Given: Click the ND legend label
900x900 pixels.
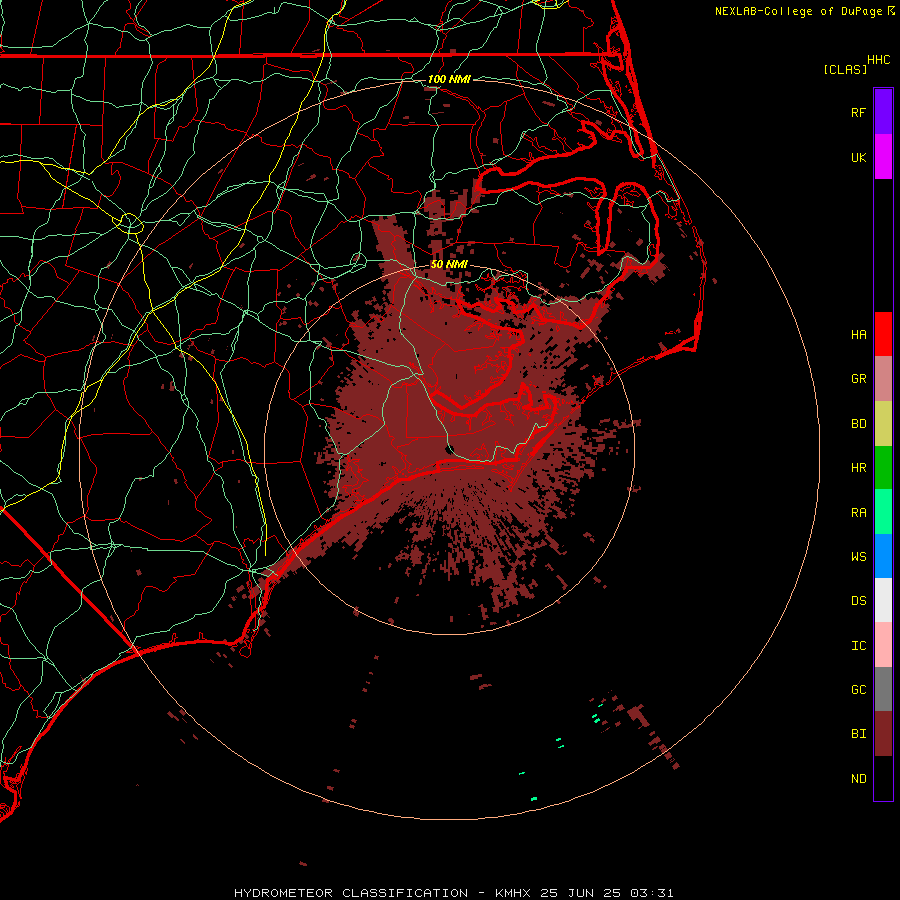Looking at the screenshot, I should (x=858, y=779).
